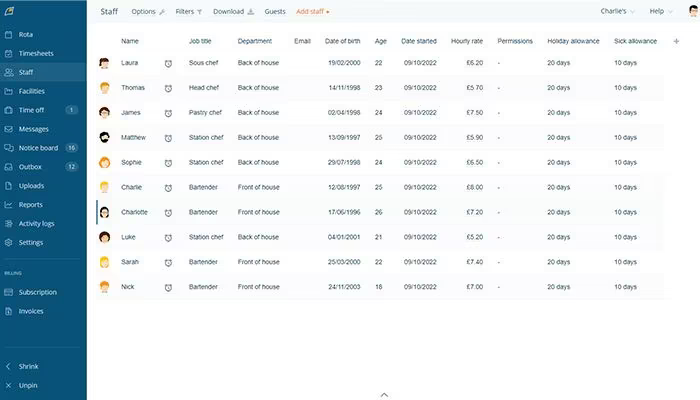Click Luke's £5.20 hourly rate
700x400 pixels.
tap(475, 237)
